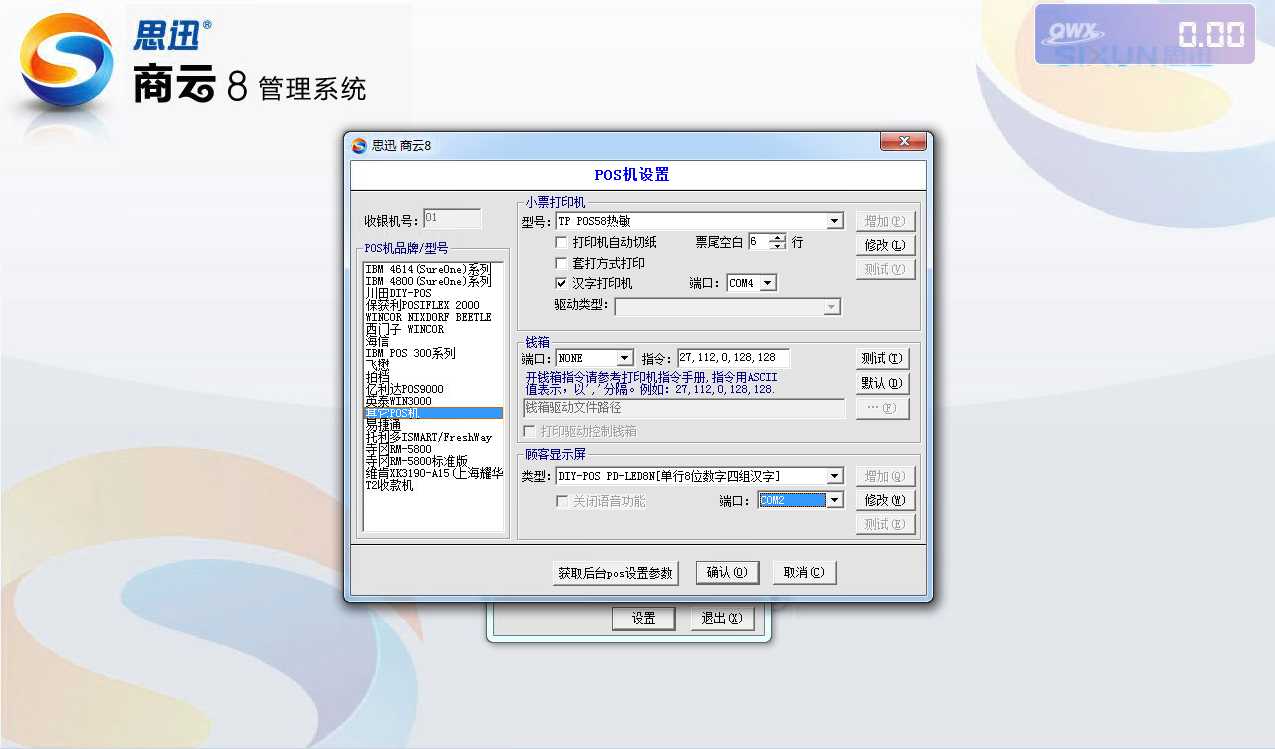Choose 英泰WIN3000 from the brand list
Screen dimensions: 1275x749
point(433,401)
